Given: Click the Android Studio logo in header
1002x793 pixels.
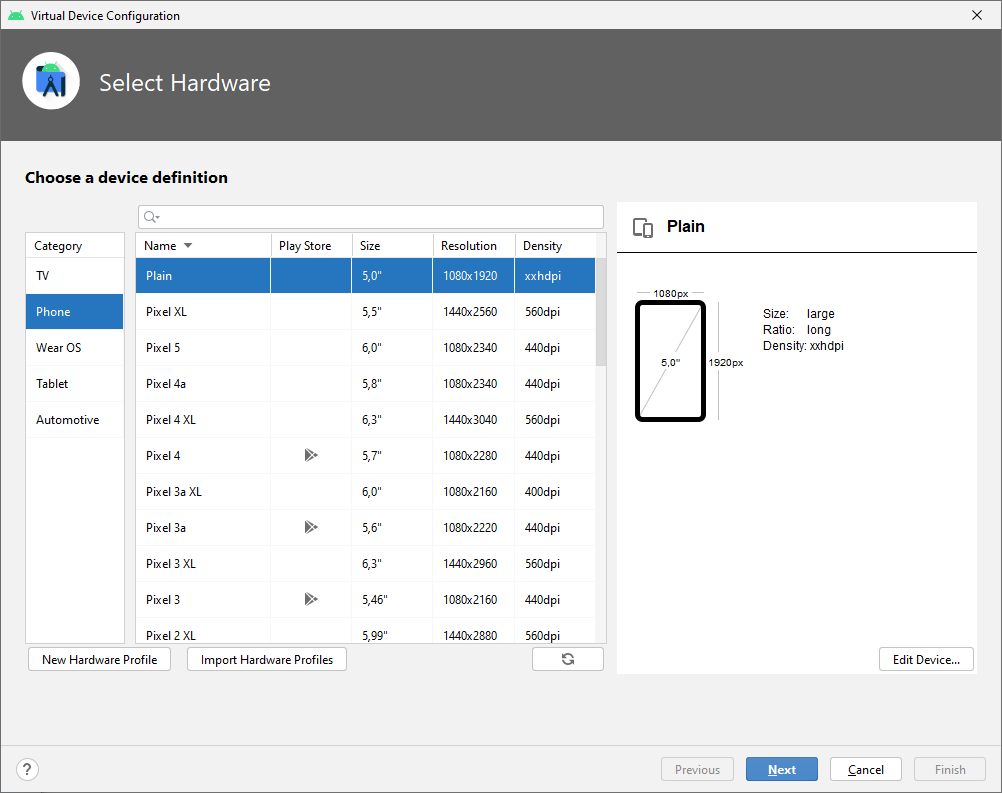Looking at the screenshot, I should point(51,82).
